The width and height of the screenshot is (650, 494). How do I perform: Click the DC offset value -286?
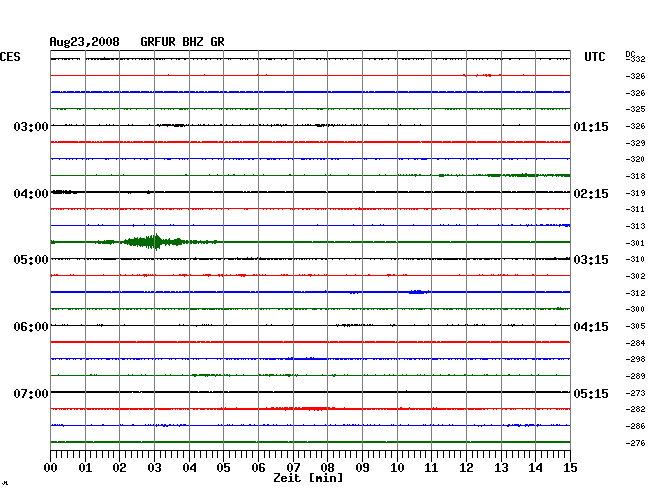tap(635, 426)
